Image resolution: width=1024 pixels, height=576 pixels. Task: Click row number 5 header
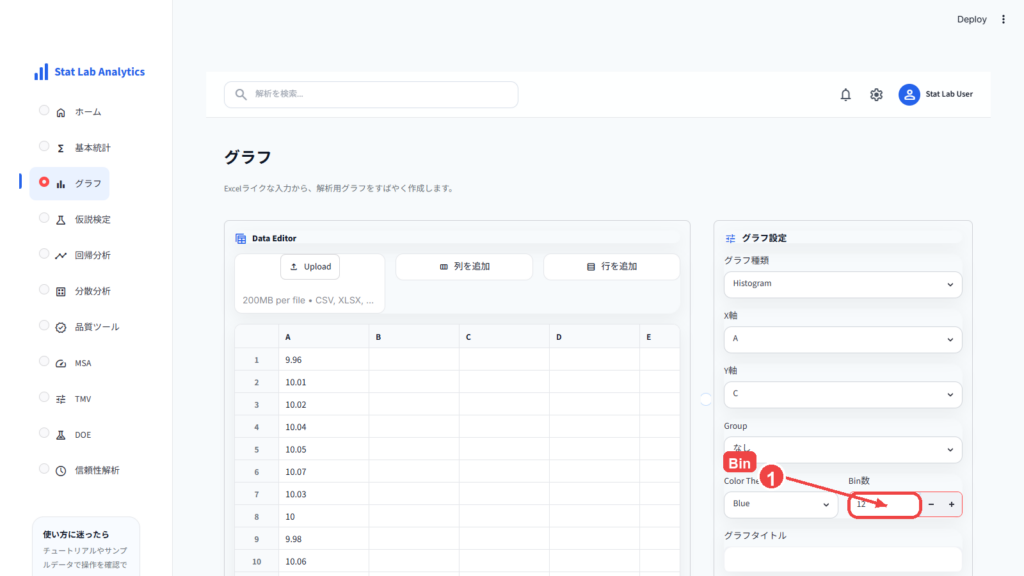257,449
